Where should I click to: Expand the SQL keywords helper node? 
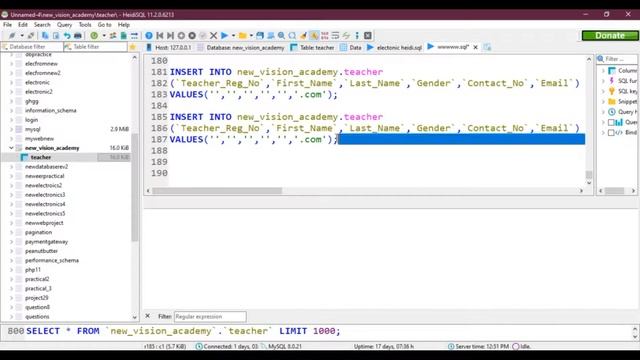(x=603, y=91)
